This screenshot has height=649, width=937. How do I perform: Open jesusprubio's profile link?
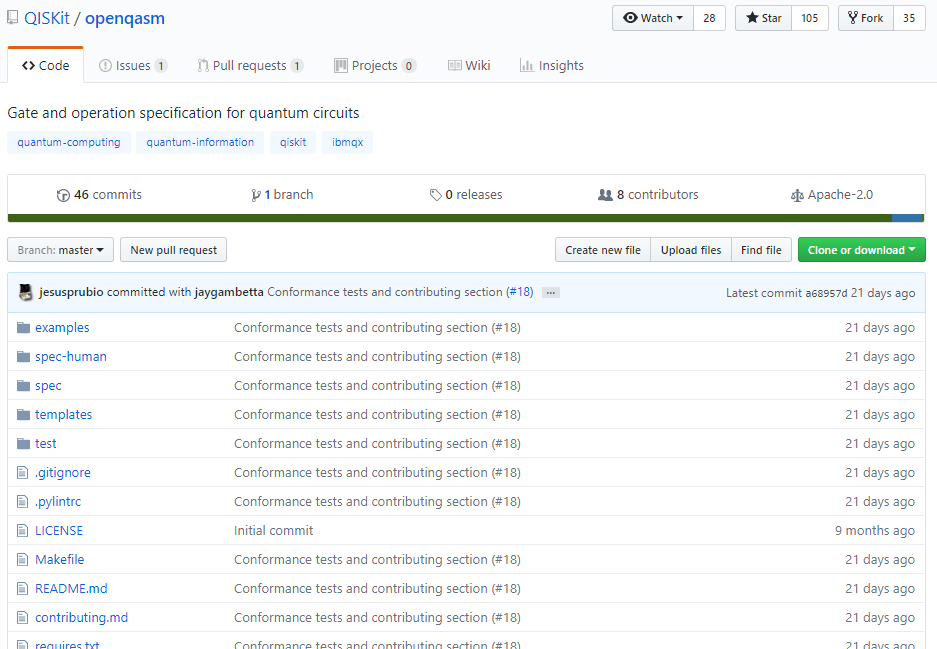[71, 292]
